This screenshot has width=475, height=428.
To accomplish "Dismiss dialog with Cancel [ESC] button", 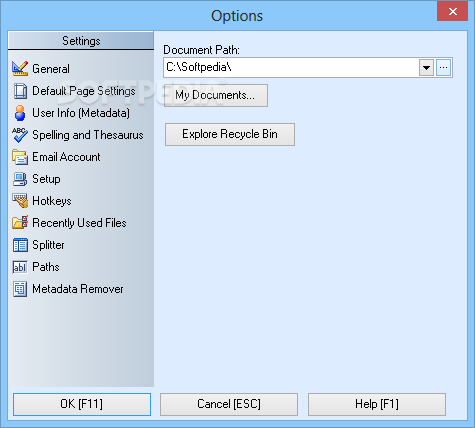I will point(229,404).
